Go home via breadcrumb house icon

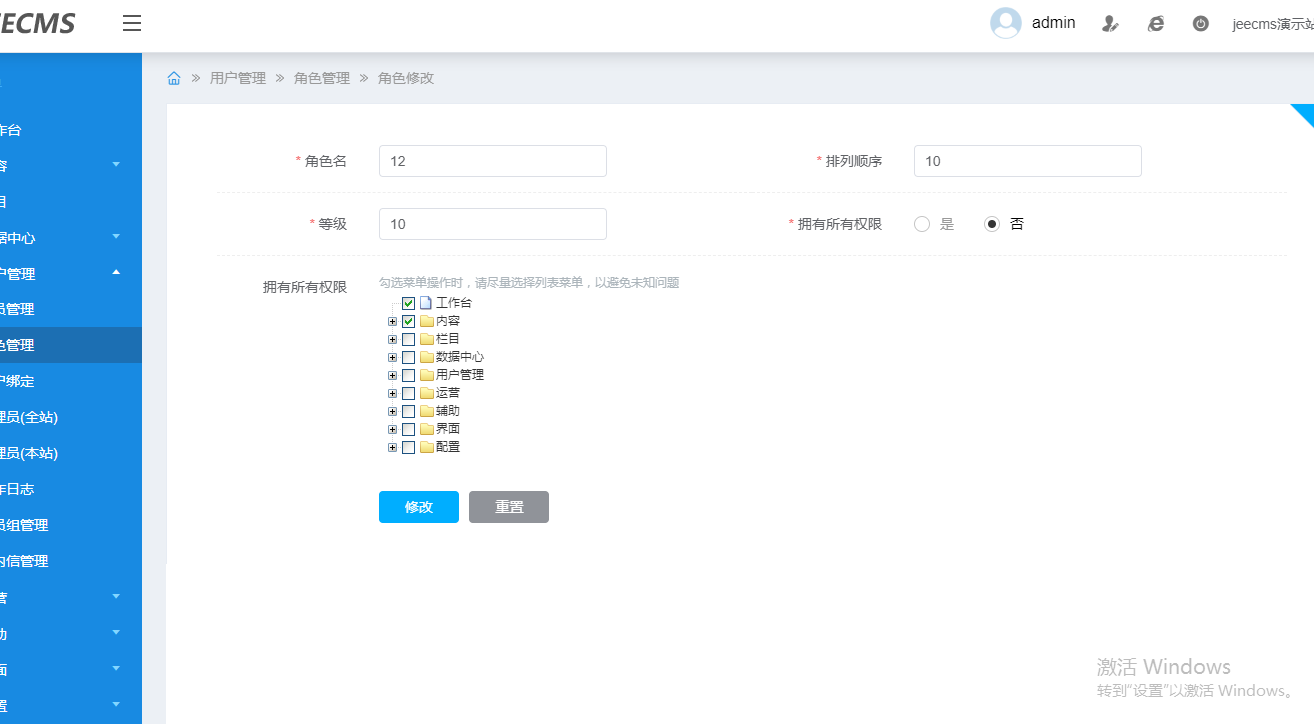click(x=174, y=78)
